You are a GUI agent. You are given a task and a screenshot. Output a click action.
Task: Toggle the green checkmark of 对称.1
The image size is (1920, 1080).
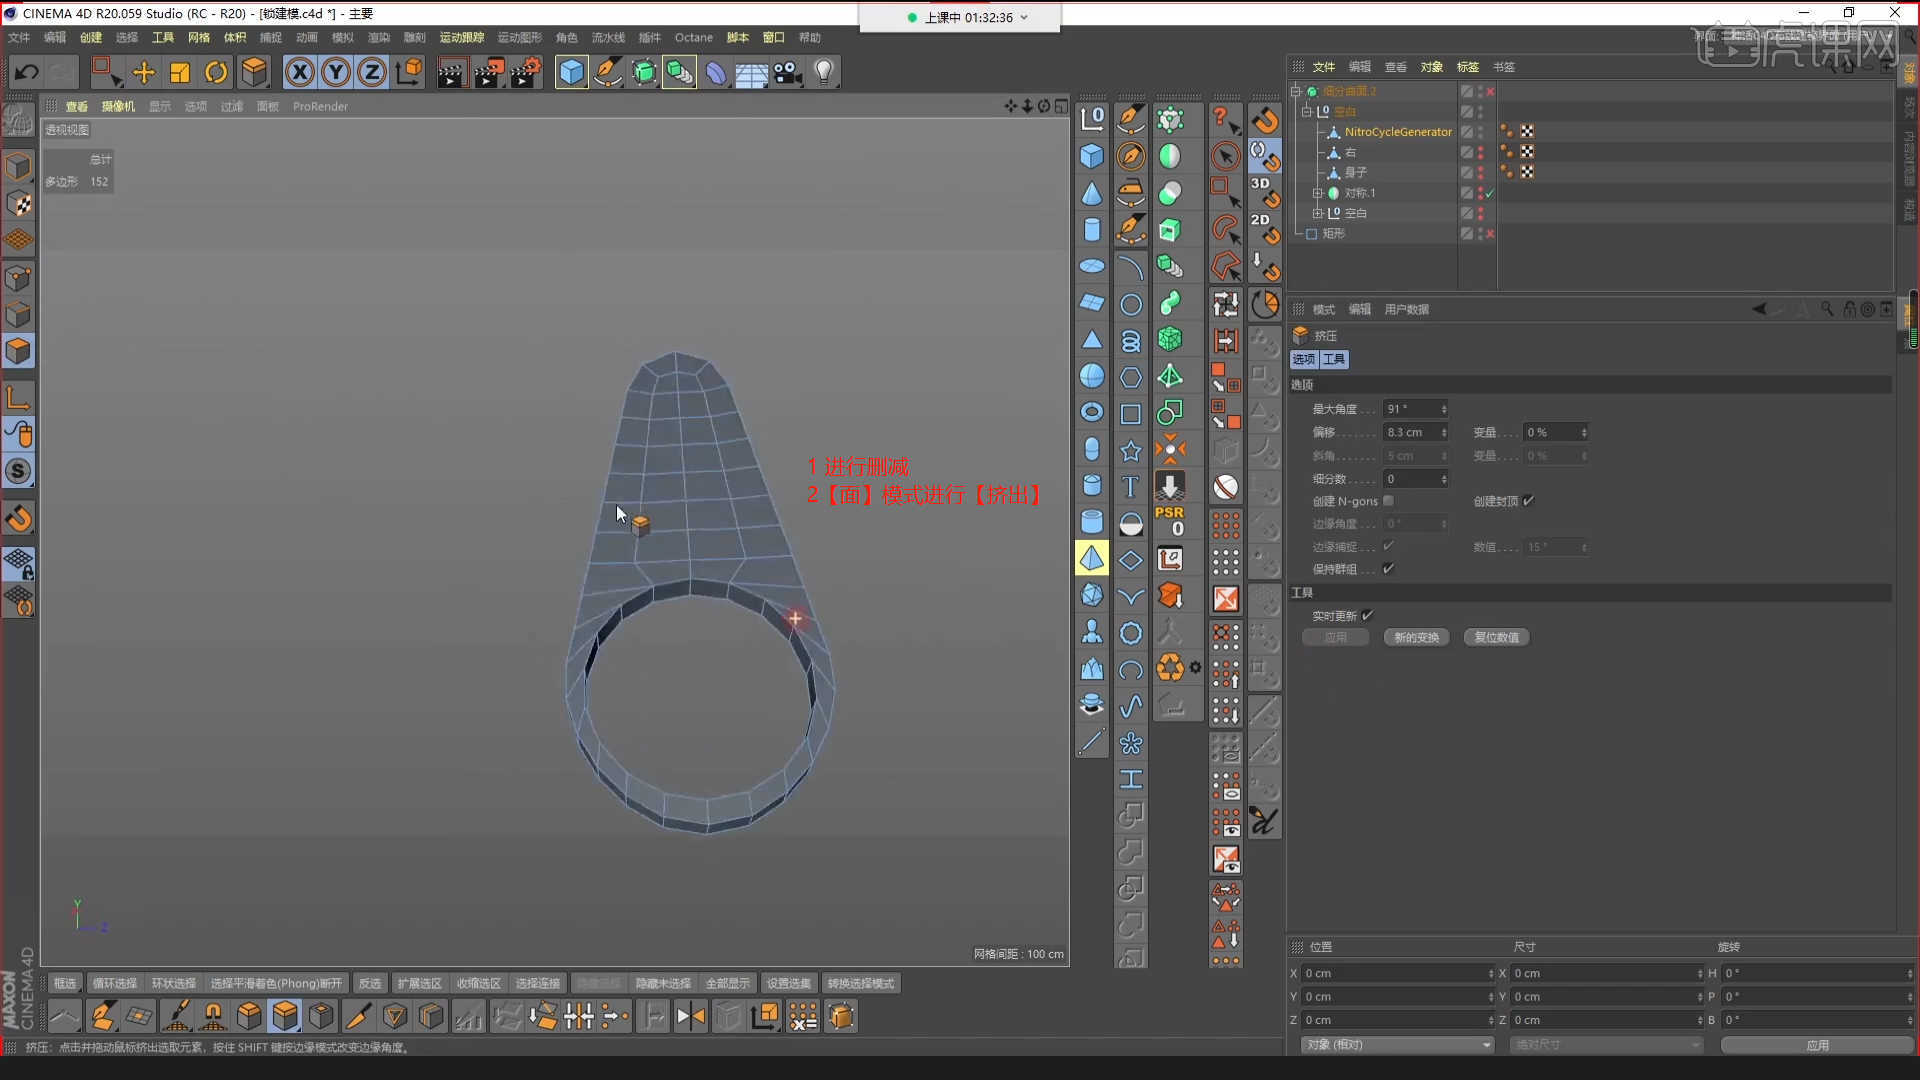pos(1490,193)
